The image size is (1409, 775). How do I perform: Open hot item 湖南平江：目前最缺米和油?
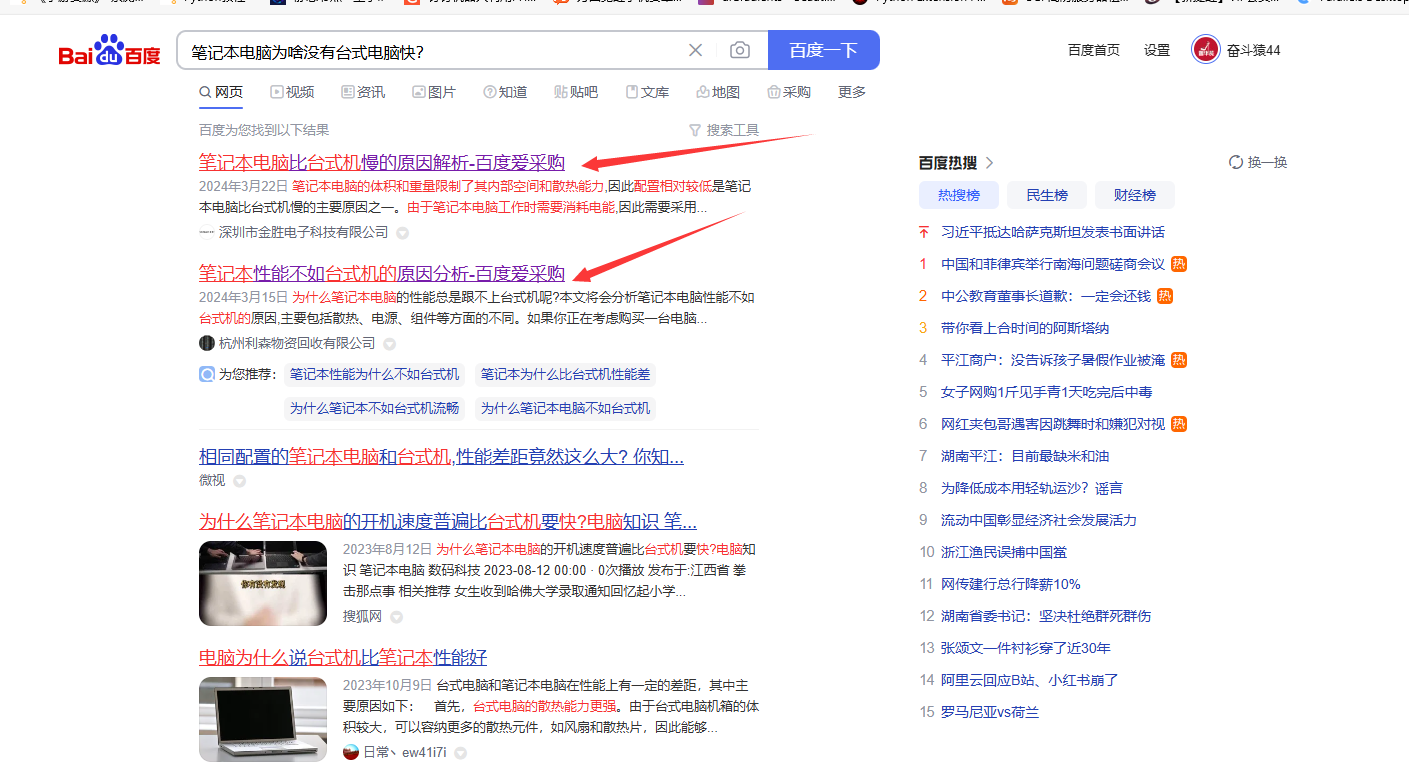point(1025,456)
